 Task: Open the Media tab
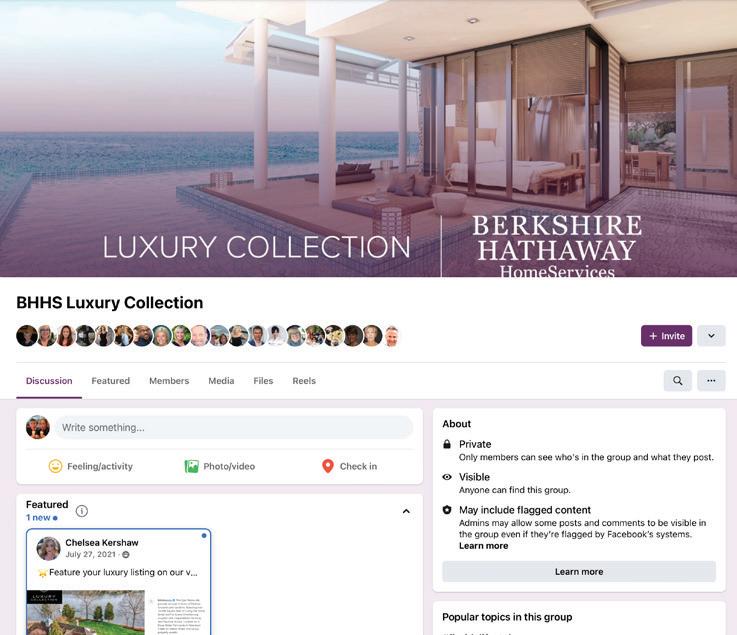click(221, 381)
